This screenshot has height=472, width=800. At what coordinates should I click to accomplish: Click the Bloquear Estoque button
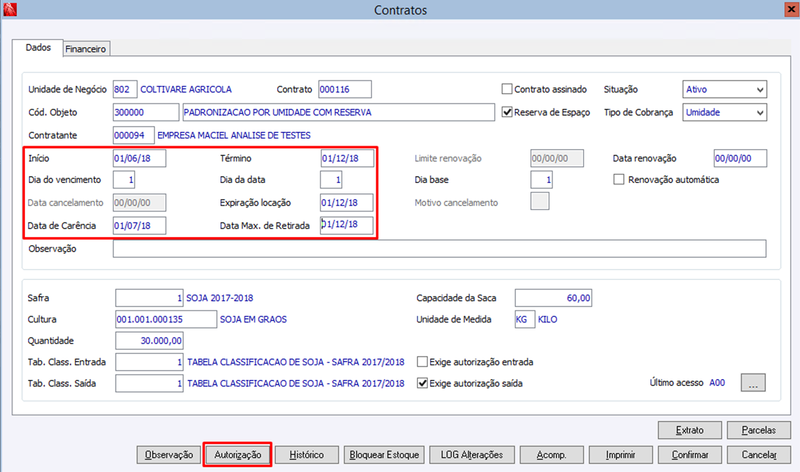pyautogui.click(x=384, y=455)
